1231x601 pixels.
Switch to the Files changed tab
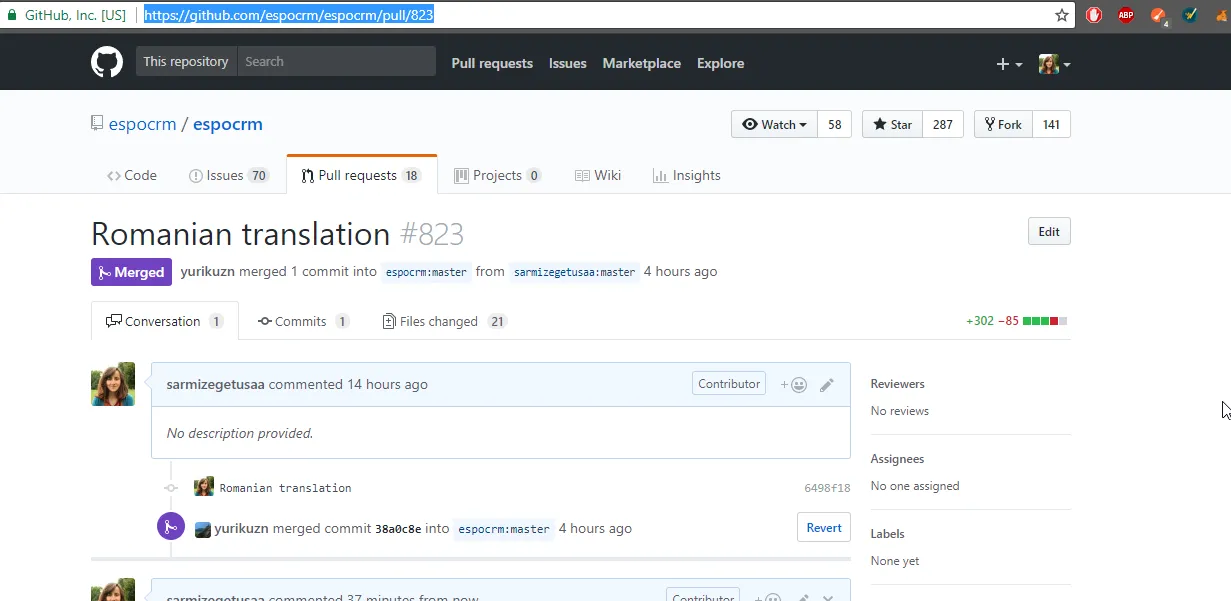[445, 321]
